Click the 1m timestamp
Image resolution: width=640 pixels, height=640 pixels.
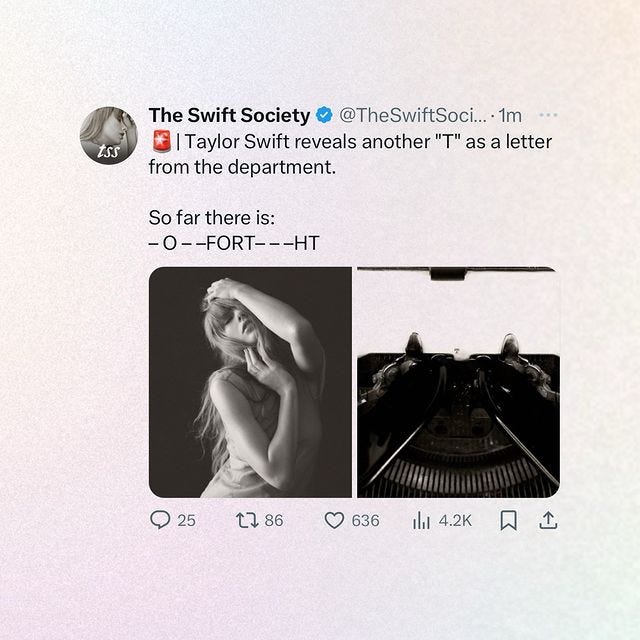(x=511, y=116)
